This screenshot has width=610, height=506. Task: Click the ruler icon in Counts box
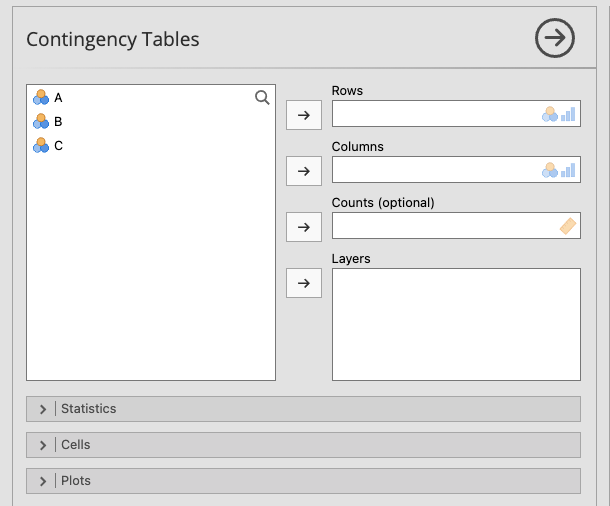coord(568,226)
